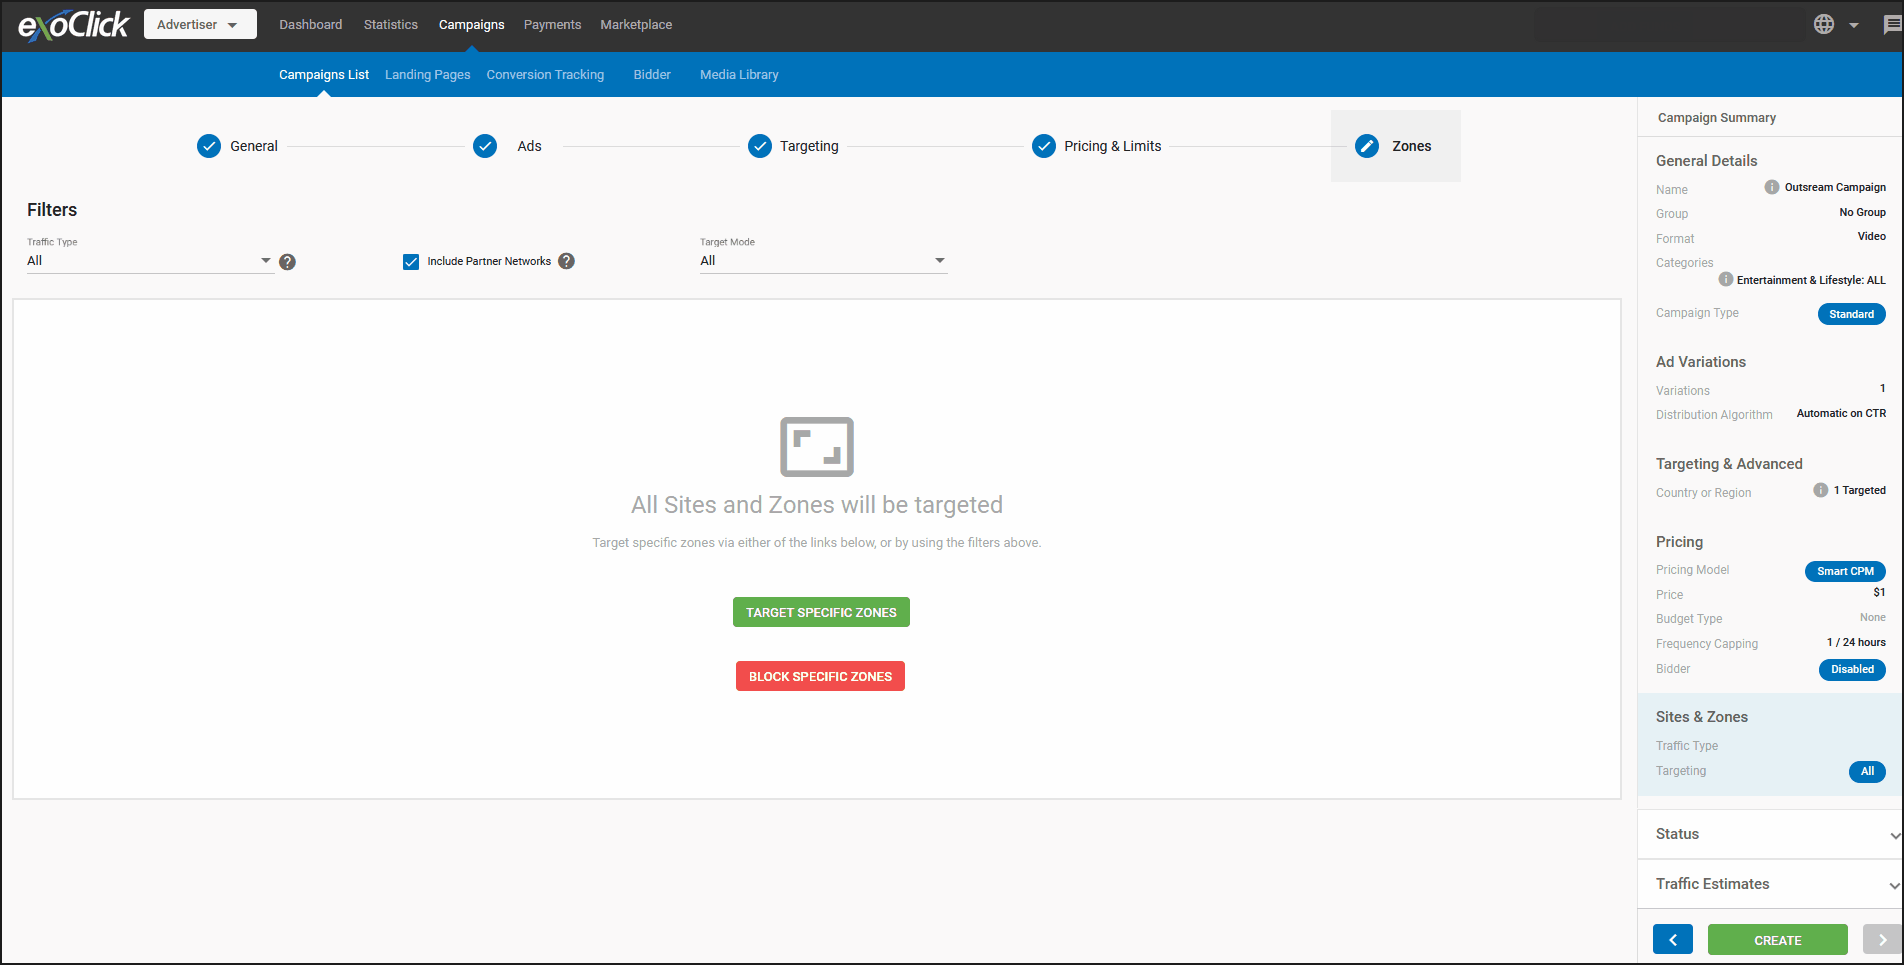Image resolution: width=1904 pixels, height=965 pixels.
Task: Click the Smart CPM pricing badge
Action: coord(1846,571)
